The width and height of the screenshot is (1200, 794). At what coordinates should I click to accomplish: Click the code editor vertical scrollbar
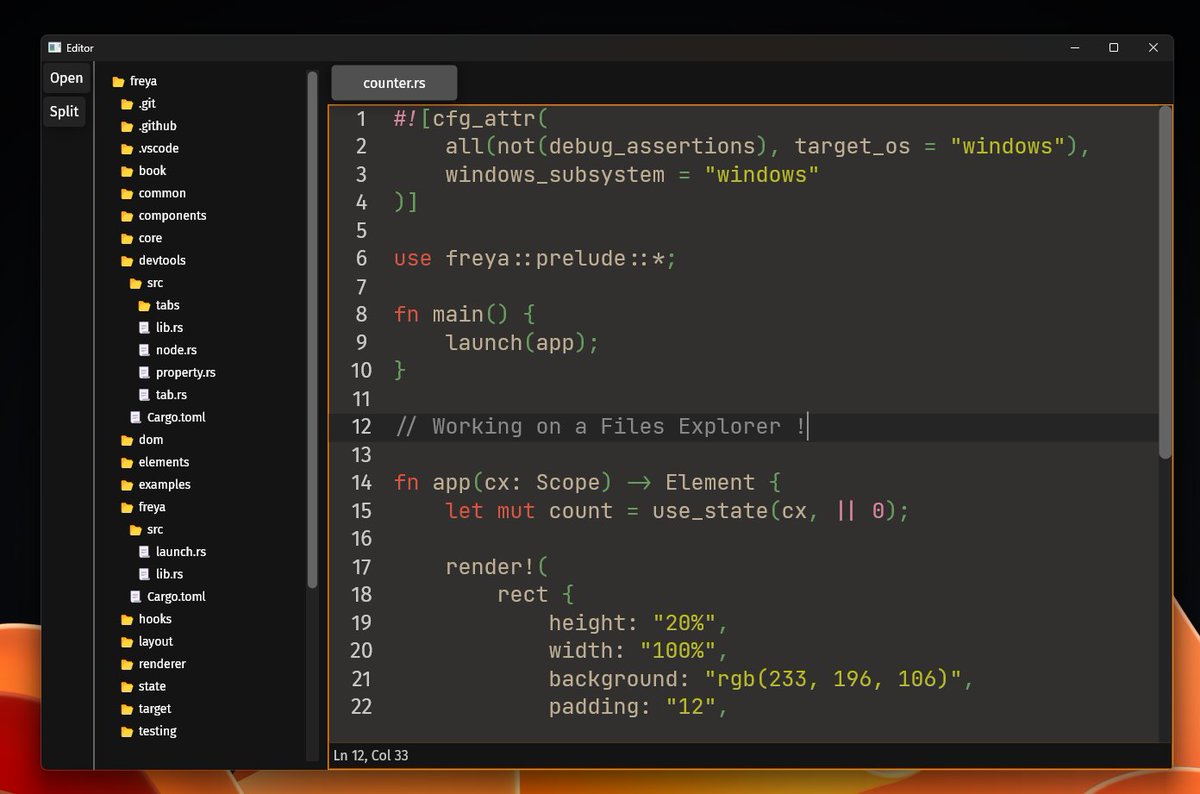point(1164,283)
